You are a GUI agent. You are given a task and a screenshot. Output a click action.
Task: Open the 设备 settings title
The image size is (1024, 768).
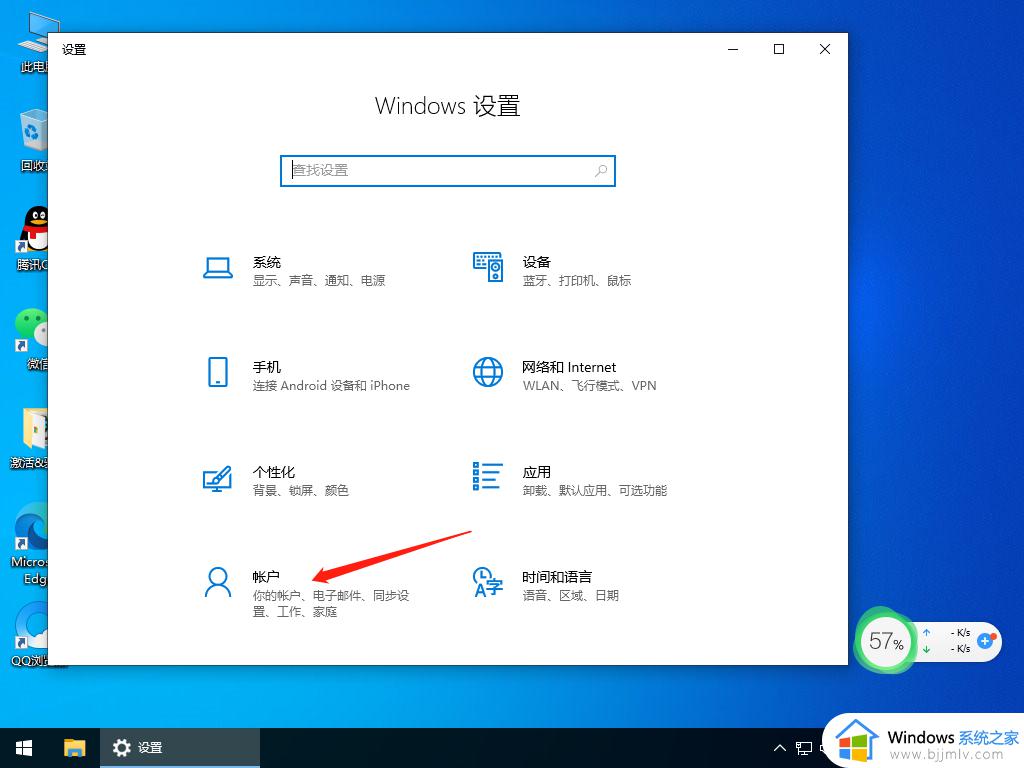tap(537, 262)
